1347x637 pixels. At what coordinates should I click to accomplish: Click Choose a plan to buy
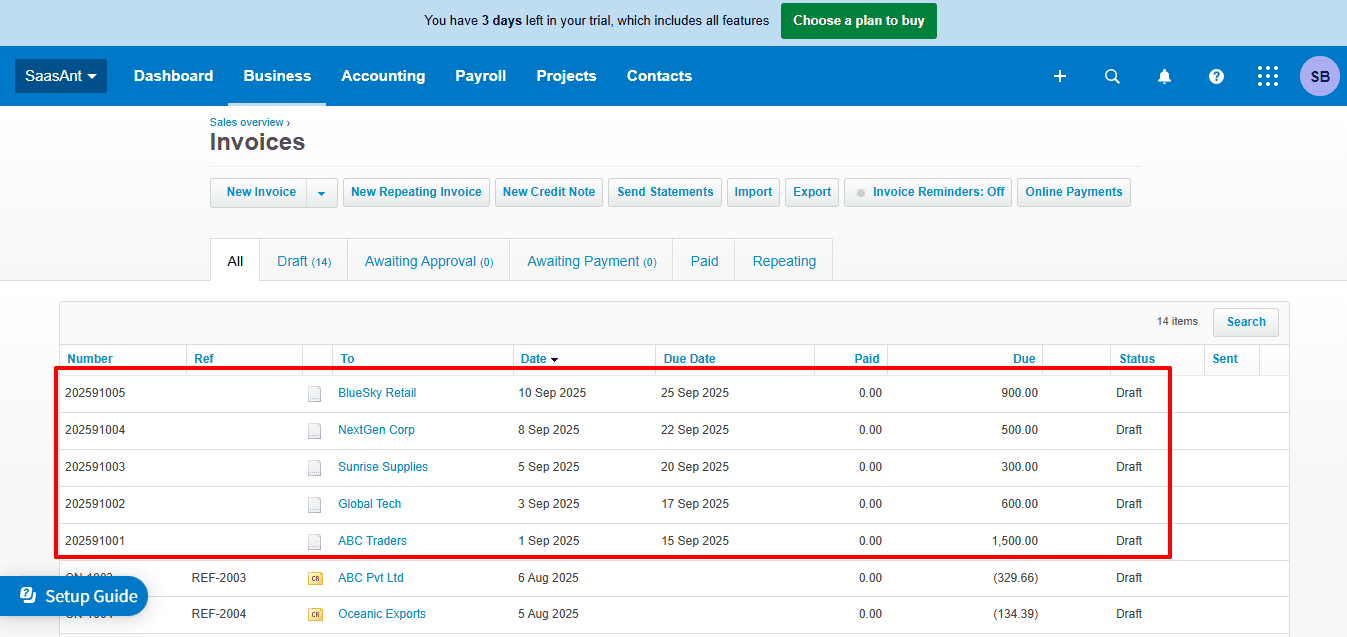(858, 20)
